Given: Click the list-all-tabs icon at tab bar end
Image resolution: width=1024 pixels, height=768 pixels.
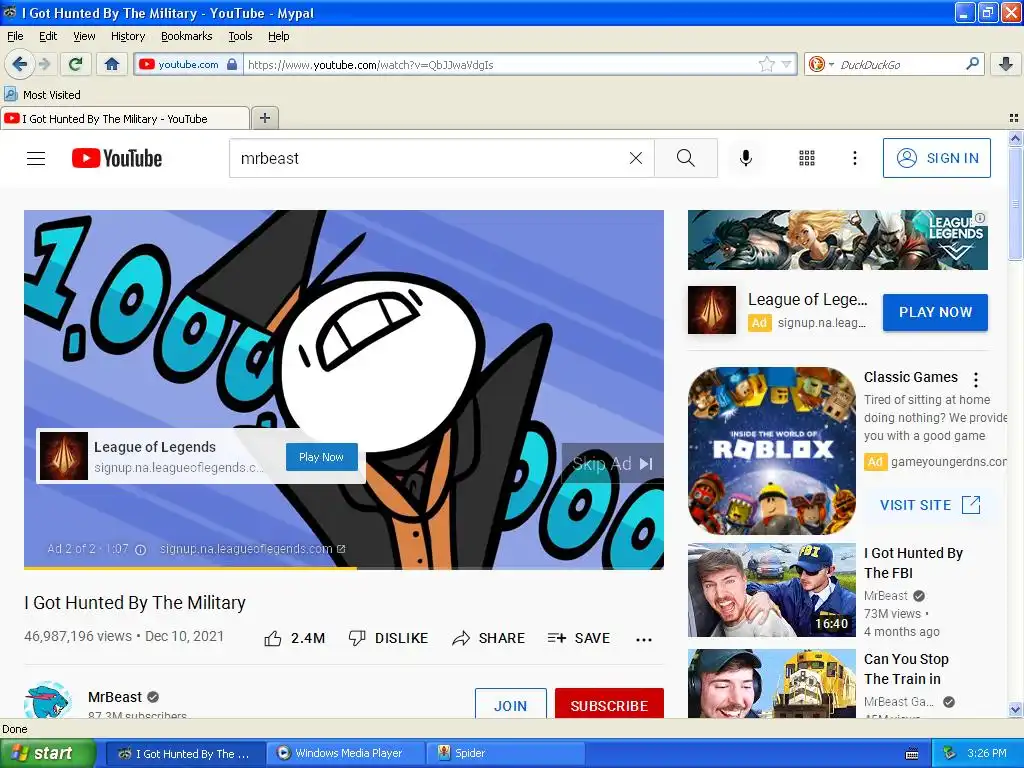Looking at the screenshot, I should click(1014, 118).
